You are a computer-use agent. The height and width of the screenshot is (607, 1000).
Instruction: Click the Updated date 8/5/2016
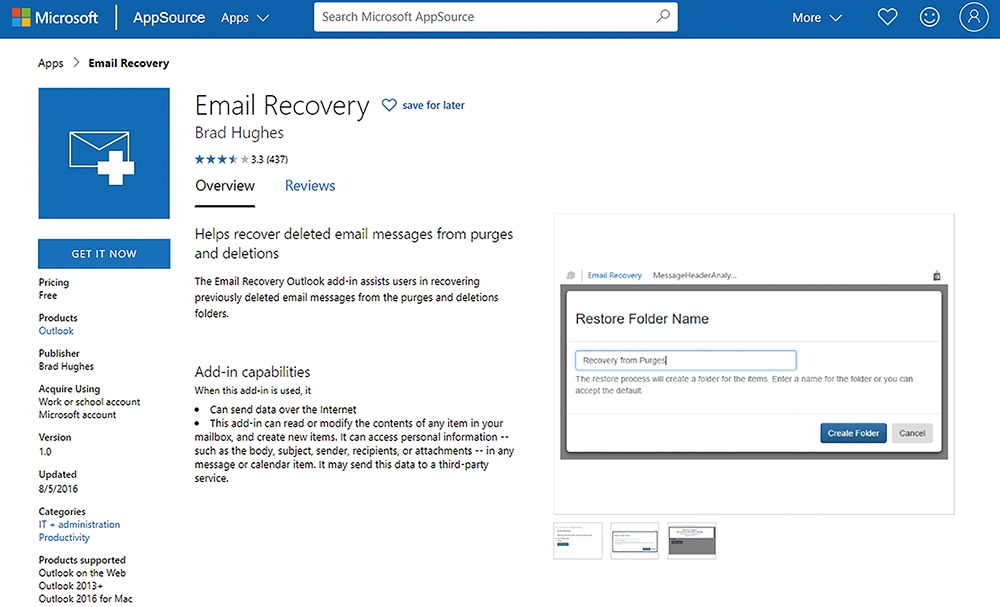pyautogui.click(x=58, y=489)
